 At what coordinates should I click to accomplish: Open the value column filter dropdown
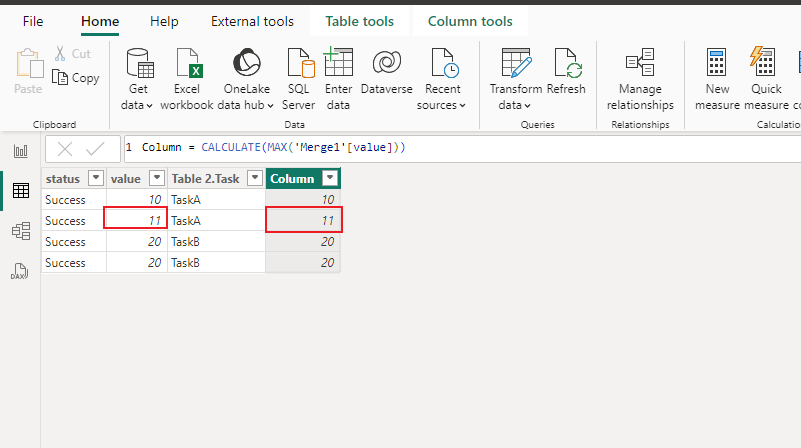(157, 178)
